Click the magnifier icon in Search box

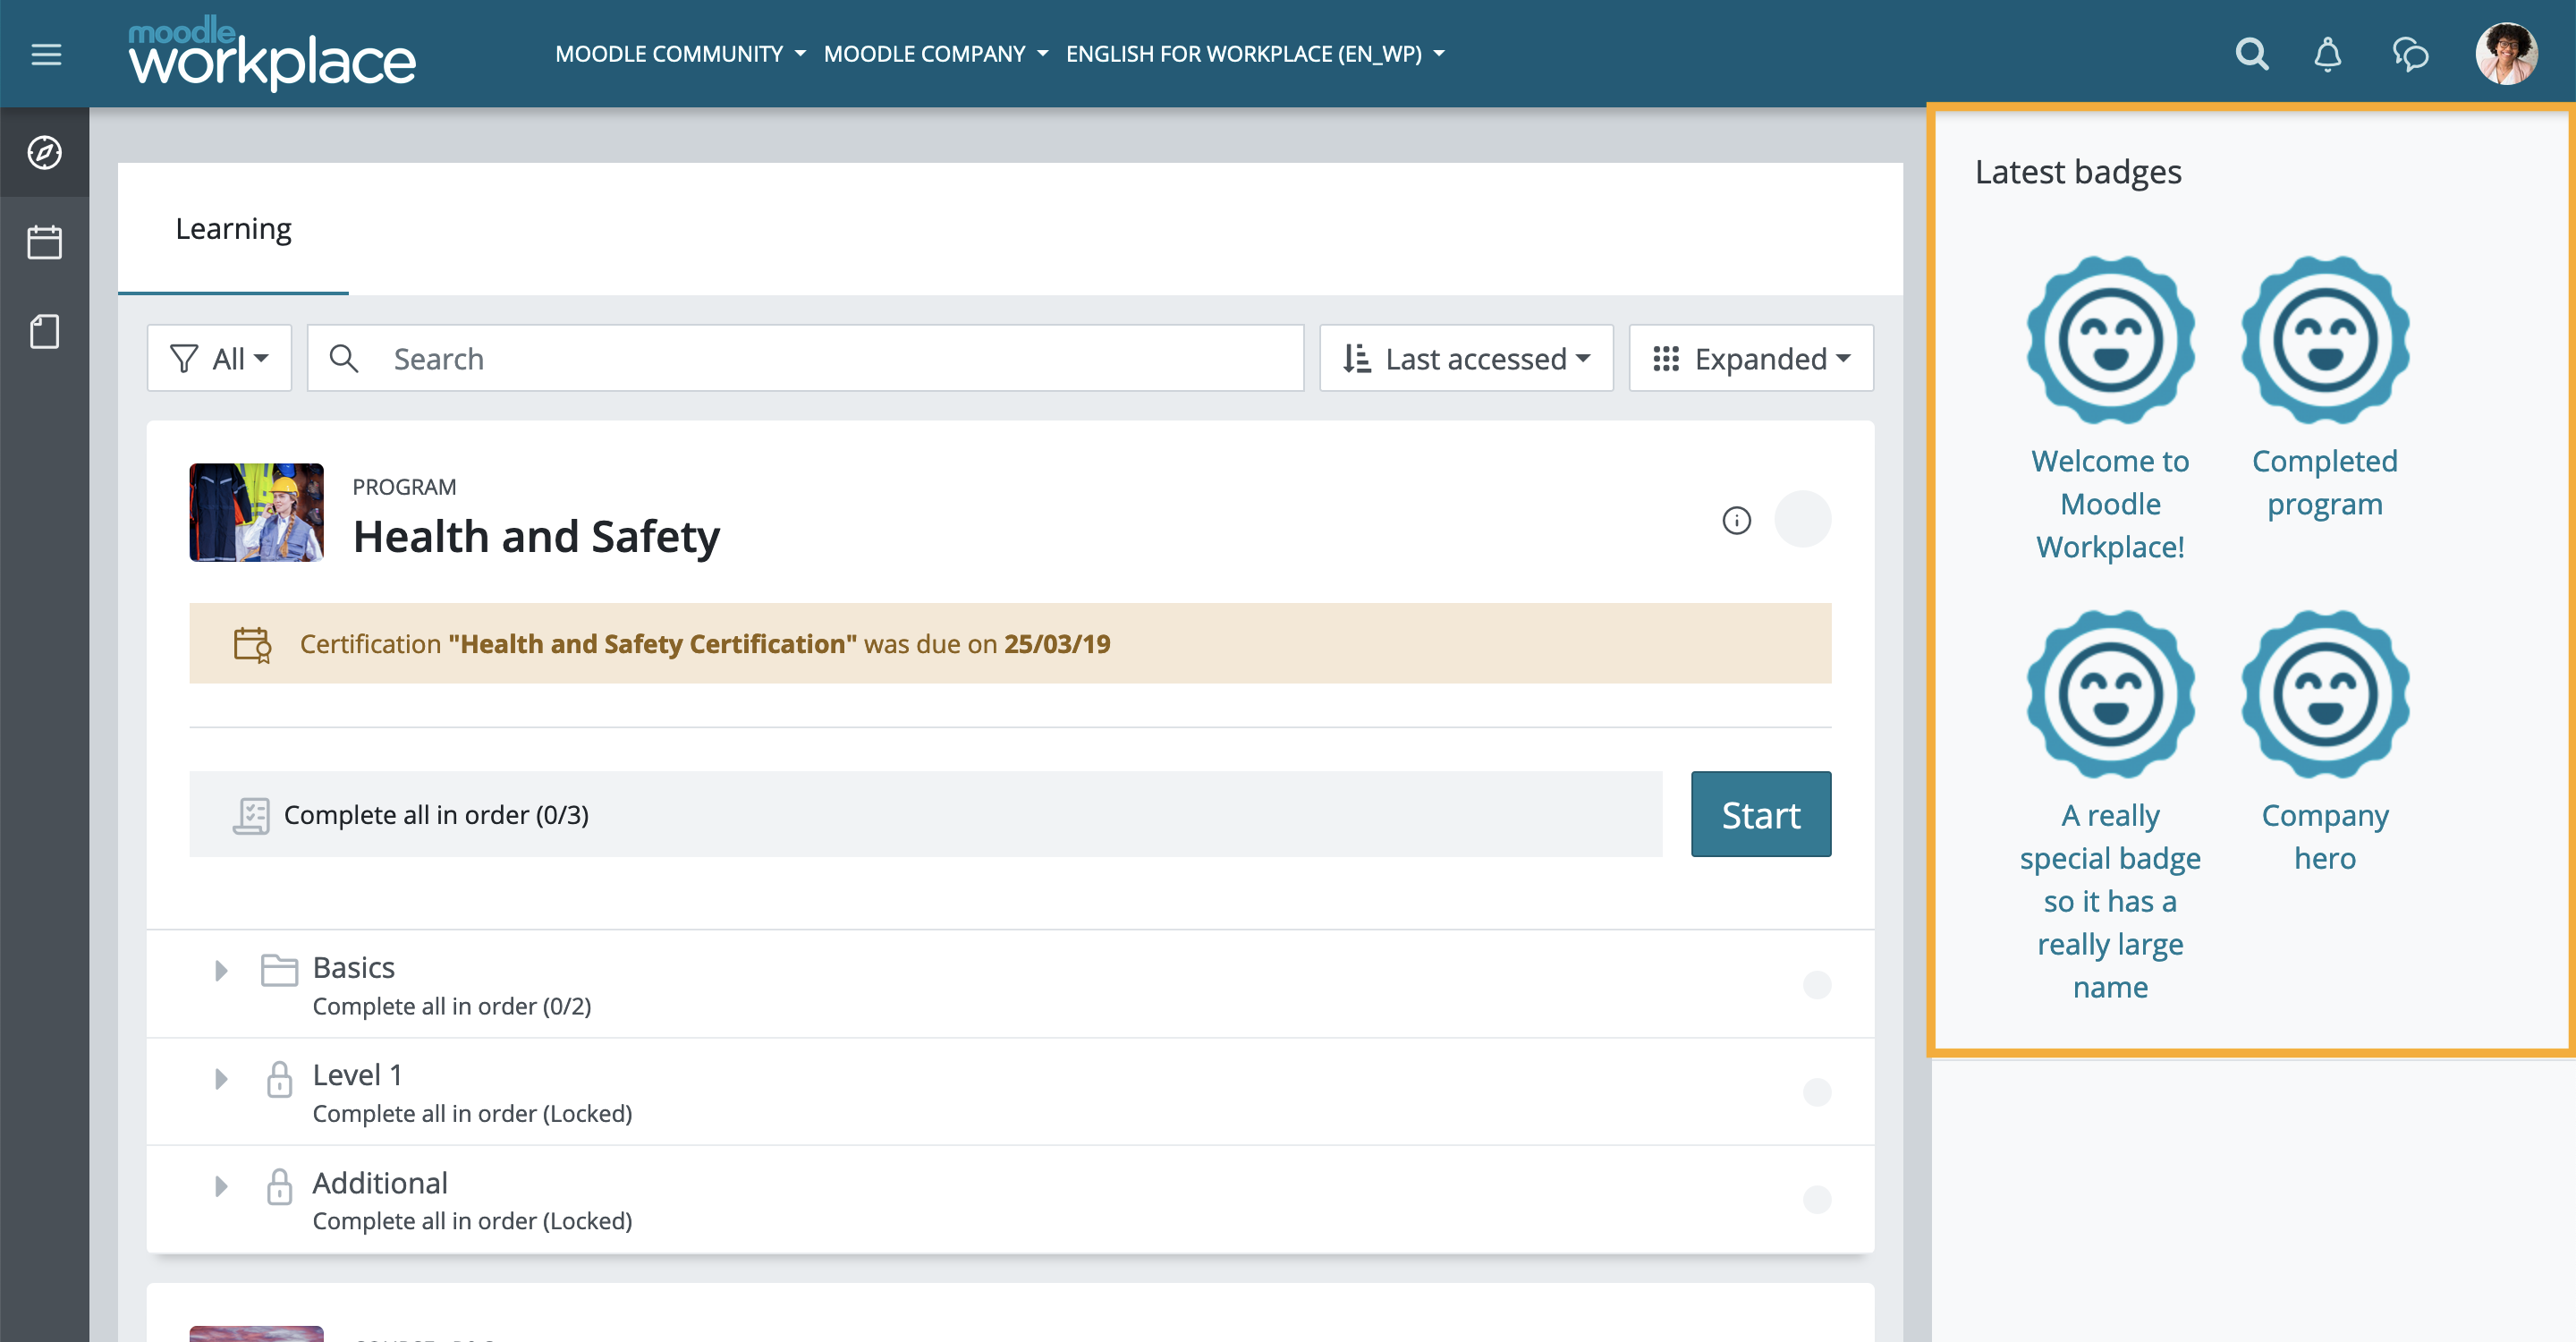click(344, 358)
